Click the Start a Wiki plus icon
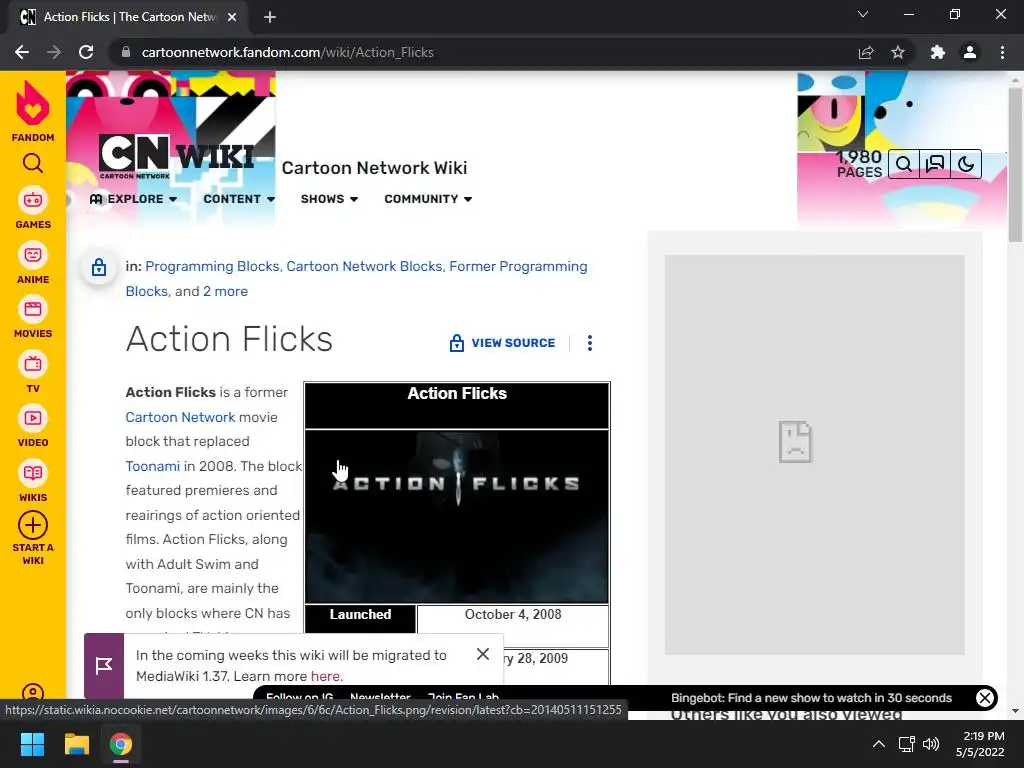Viewport: 1024px width, 768px height. [33, 525]
